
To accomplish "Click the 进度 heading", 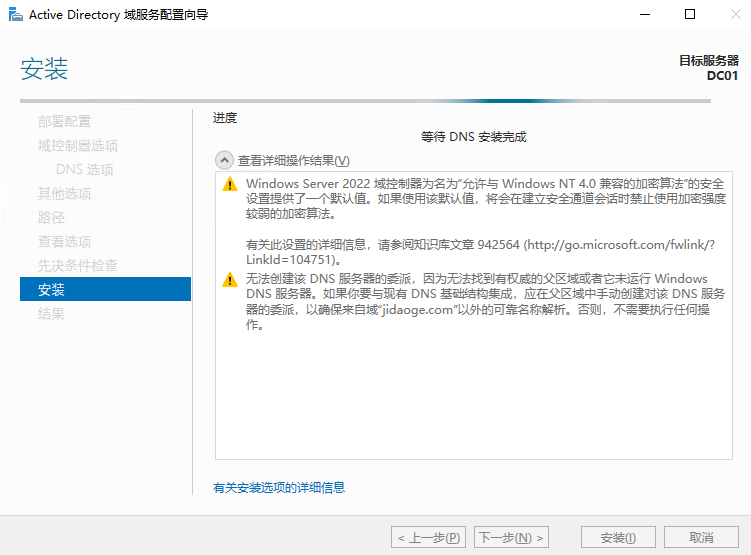I will point(225,118).
